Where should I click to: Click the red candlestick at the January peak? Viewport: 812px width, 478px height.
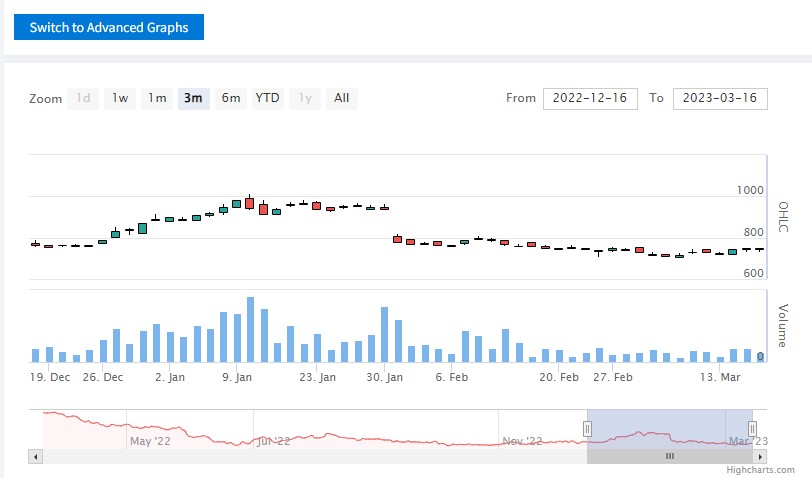pyautogui.click(x=250, y=203)
